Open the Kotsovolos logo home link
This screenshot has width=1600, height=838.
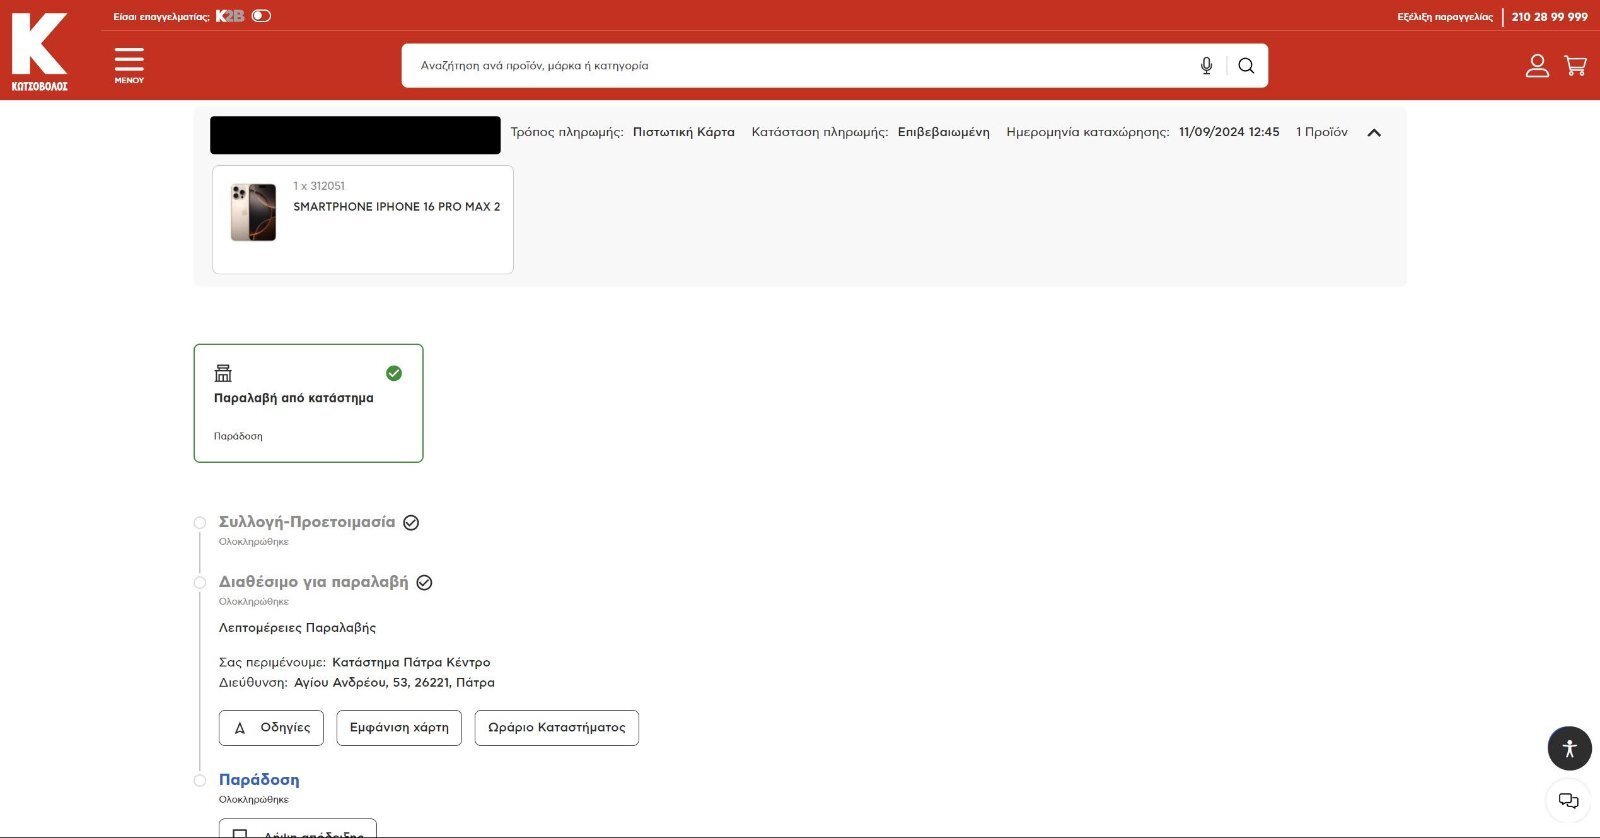tap(39, 50)
